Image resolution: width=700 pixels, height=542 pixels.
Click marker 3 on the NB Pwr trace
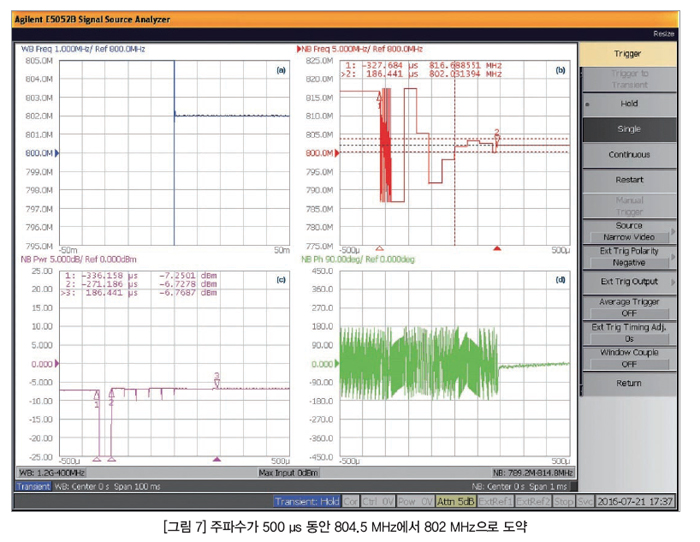point(217,380)
